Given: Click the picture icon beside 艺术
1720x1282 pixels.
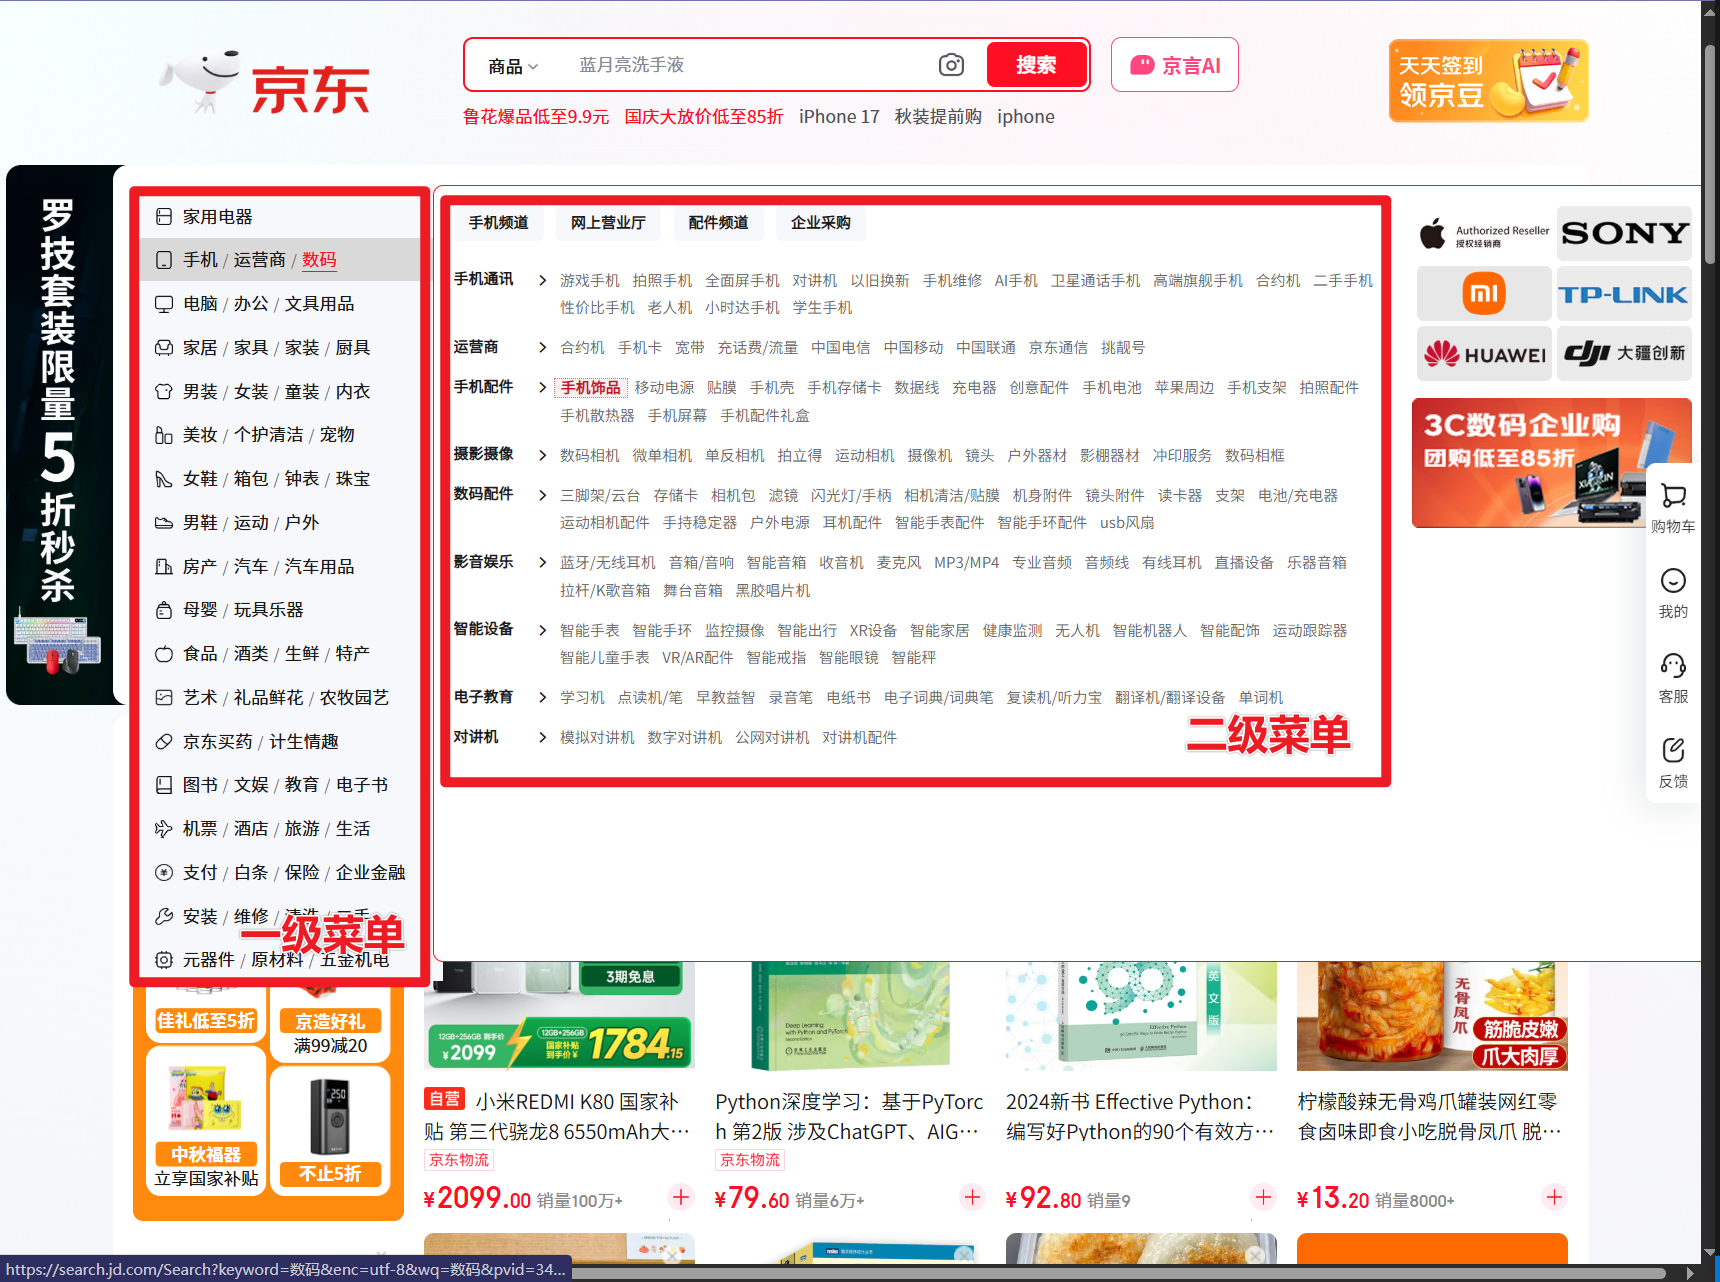Looking at the screenshot, I should coord(164,698).
